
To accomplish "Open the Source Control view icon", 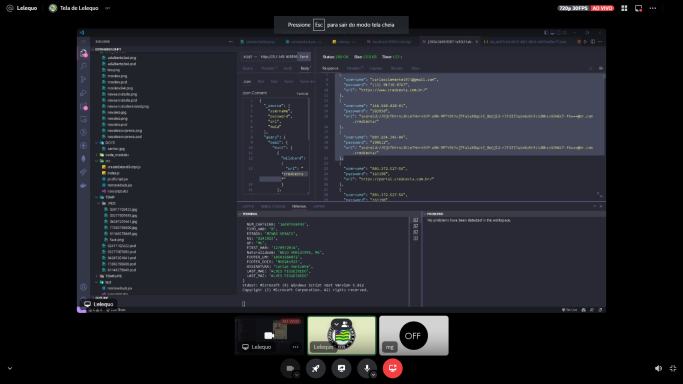I will pos(83,79).
